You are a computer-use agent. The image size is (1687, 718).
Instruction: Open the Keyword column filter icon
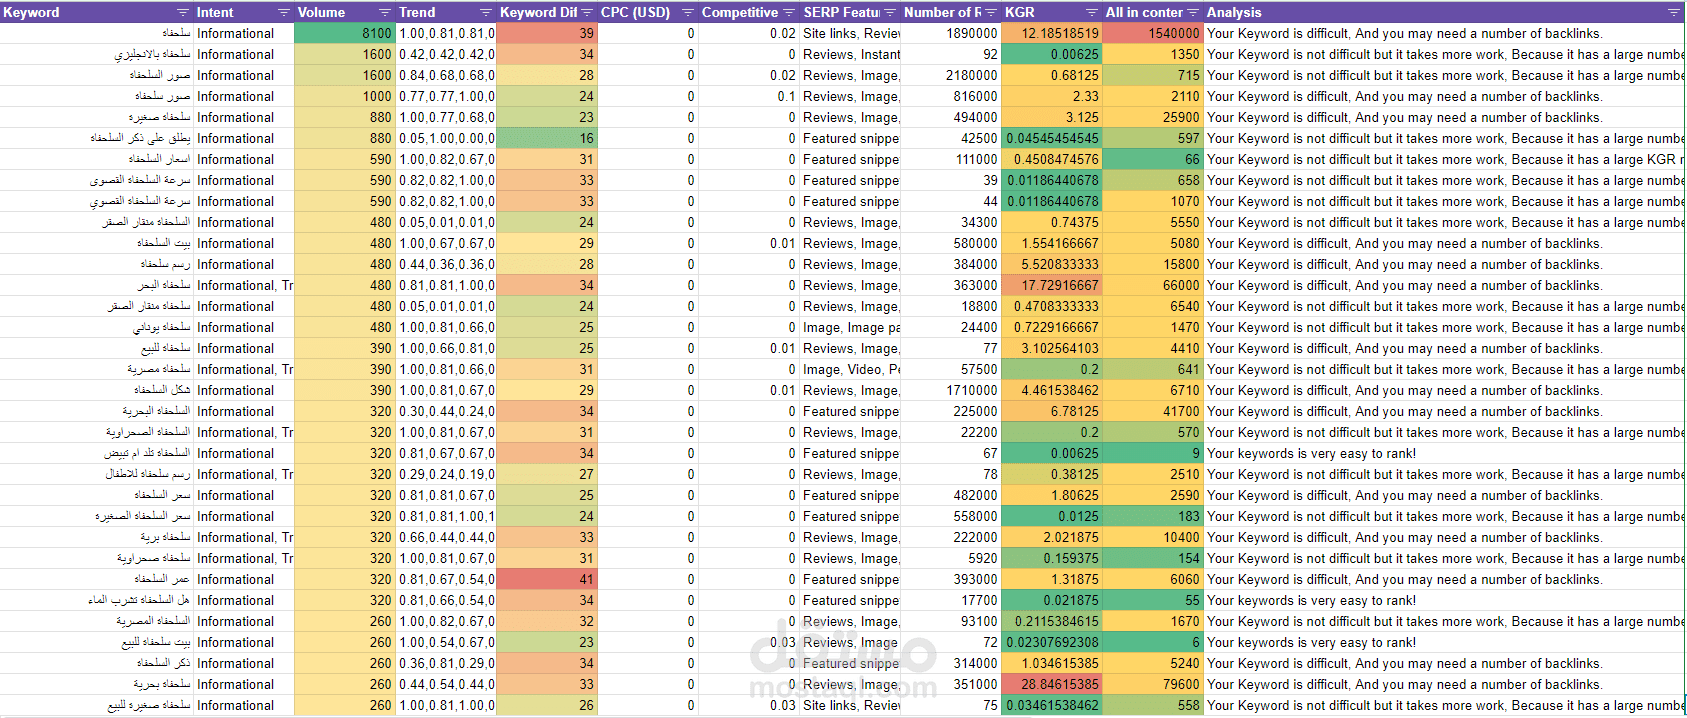[182, 12]
